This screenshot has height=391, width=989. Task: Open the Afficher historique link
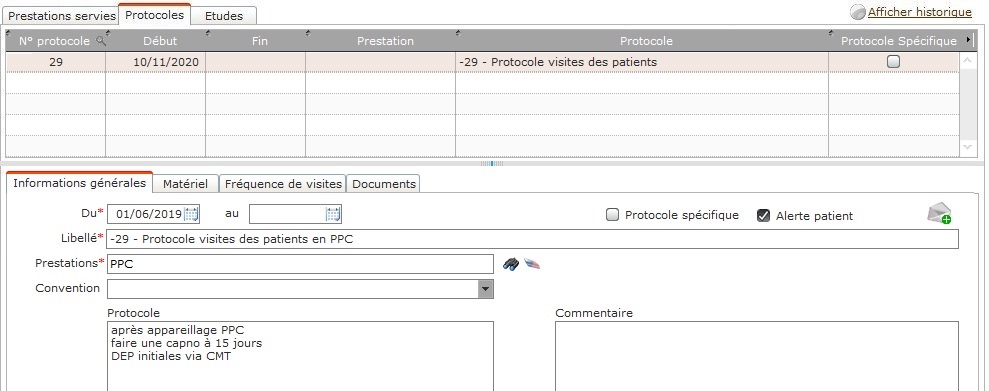(x=920, y=12)
